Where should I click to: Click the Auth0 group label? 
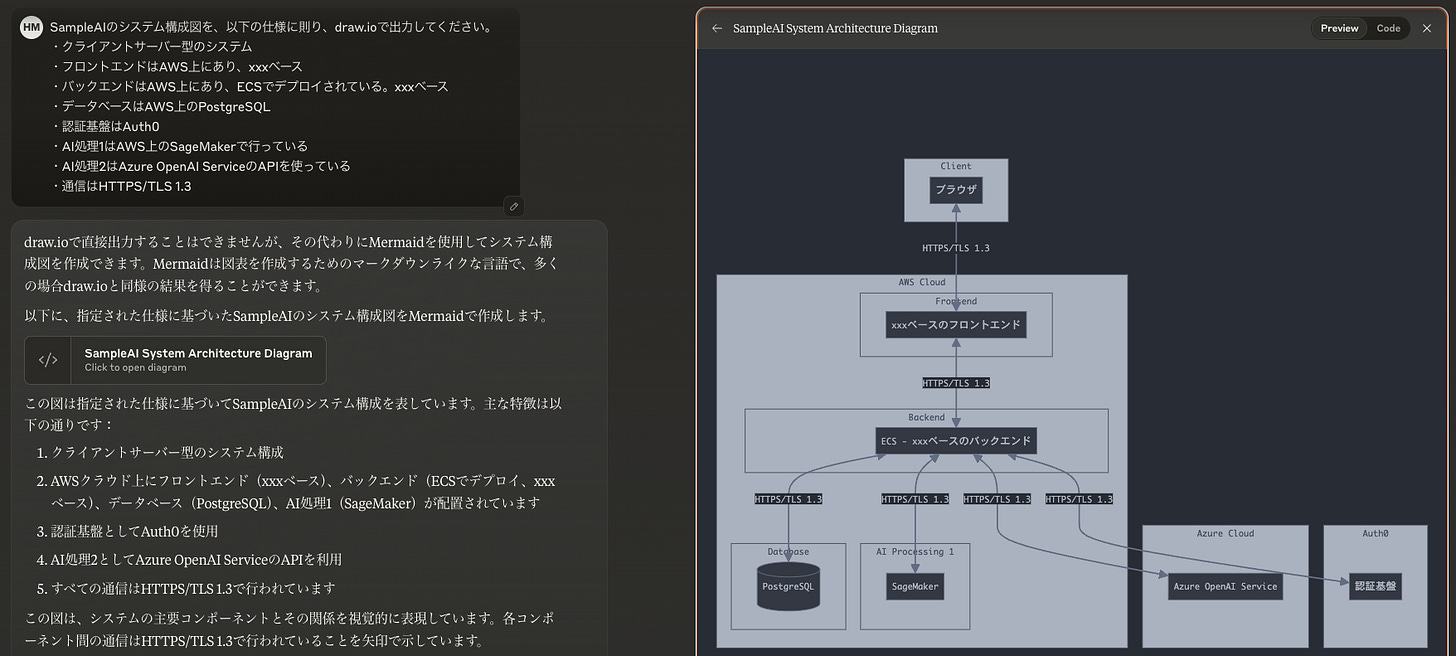point(1375,534)
